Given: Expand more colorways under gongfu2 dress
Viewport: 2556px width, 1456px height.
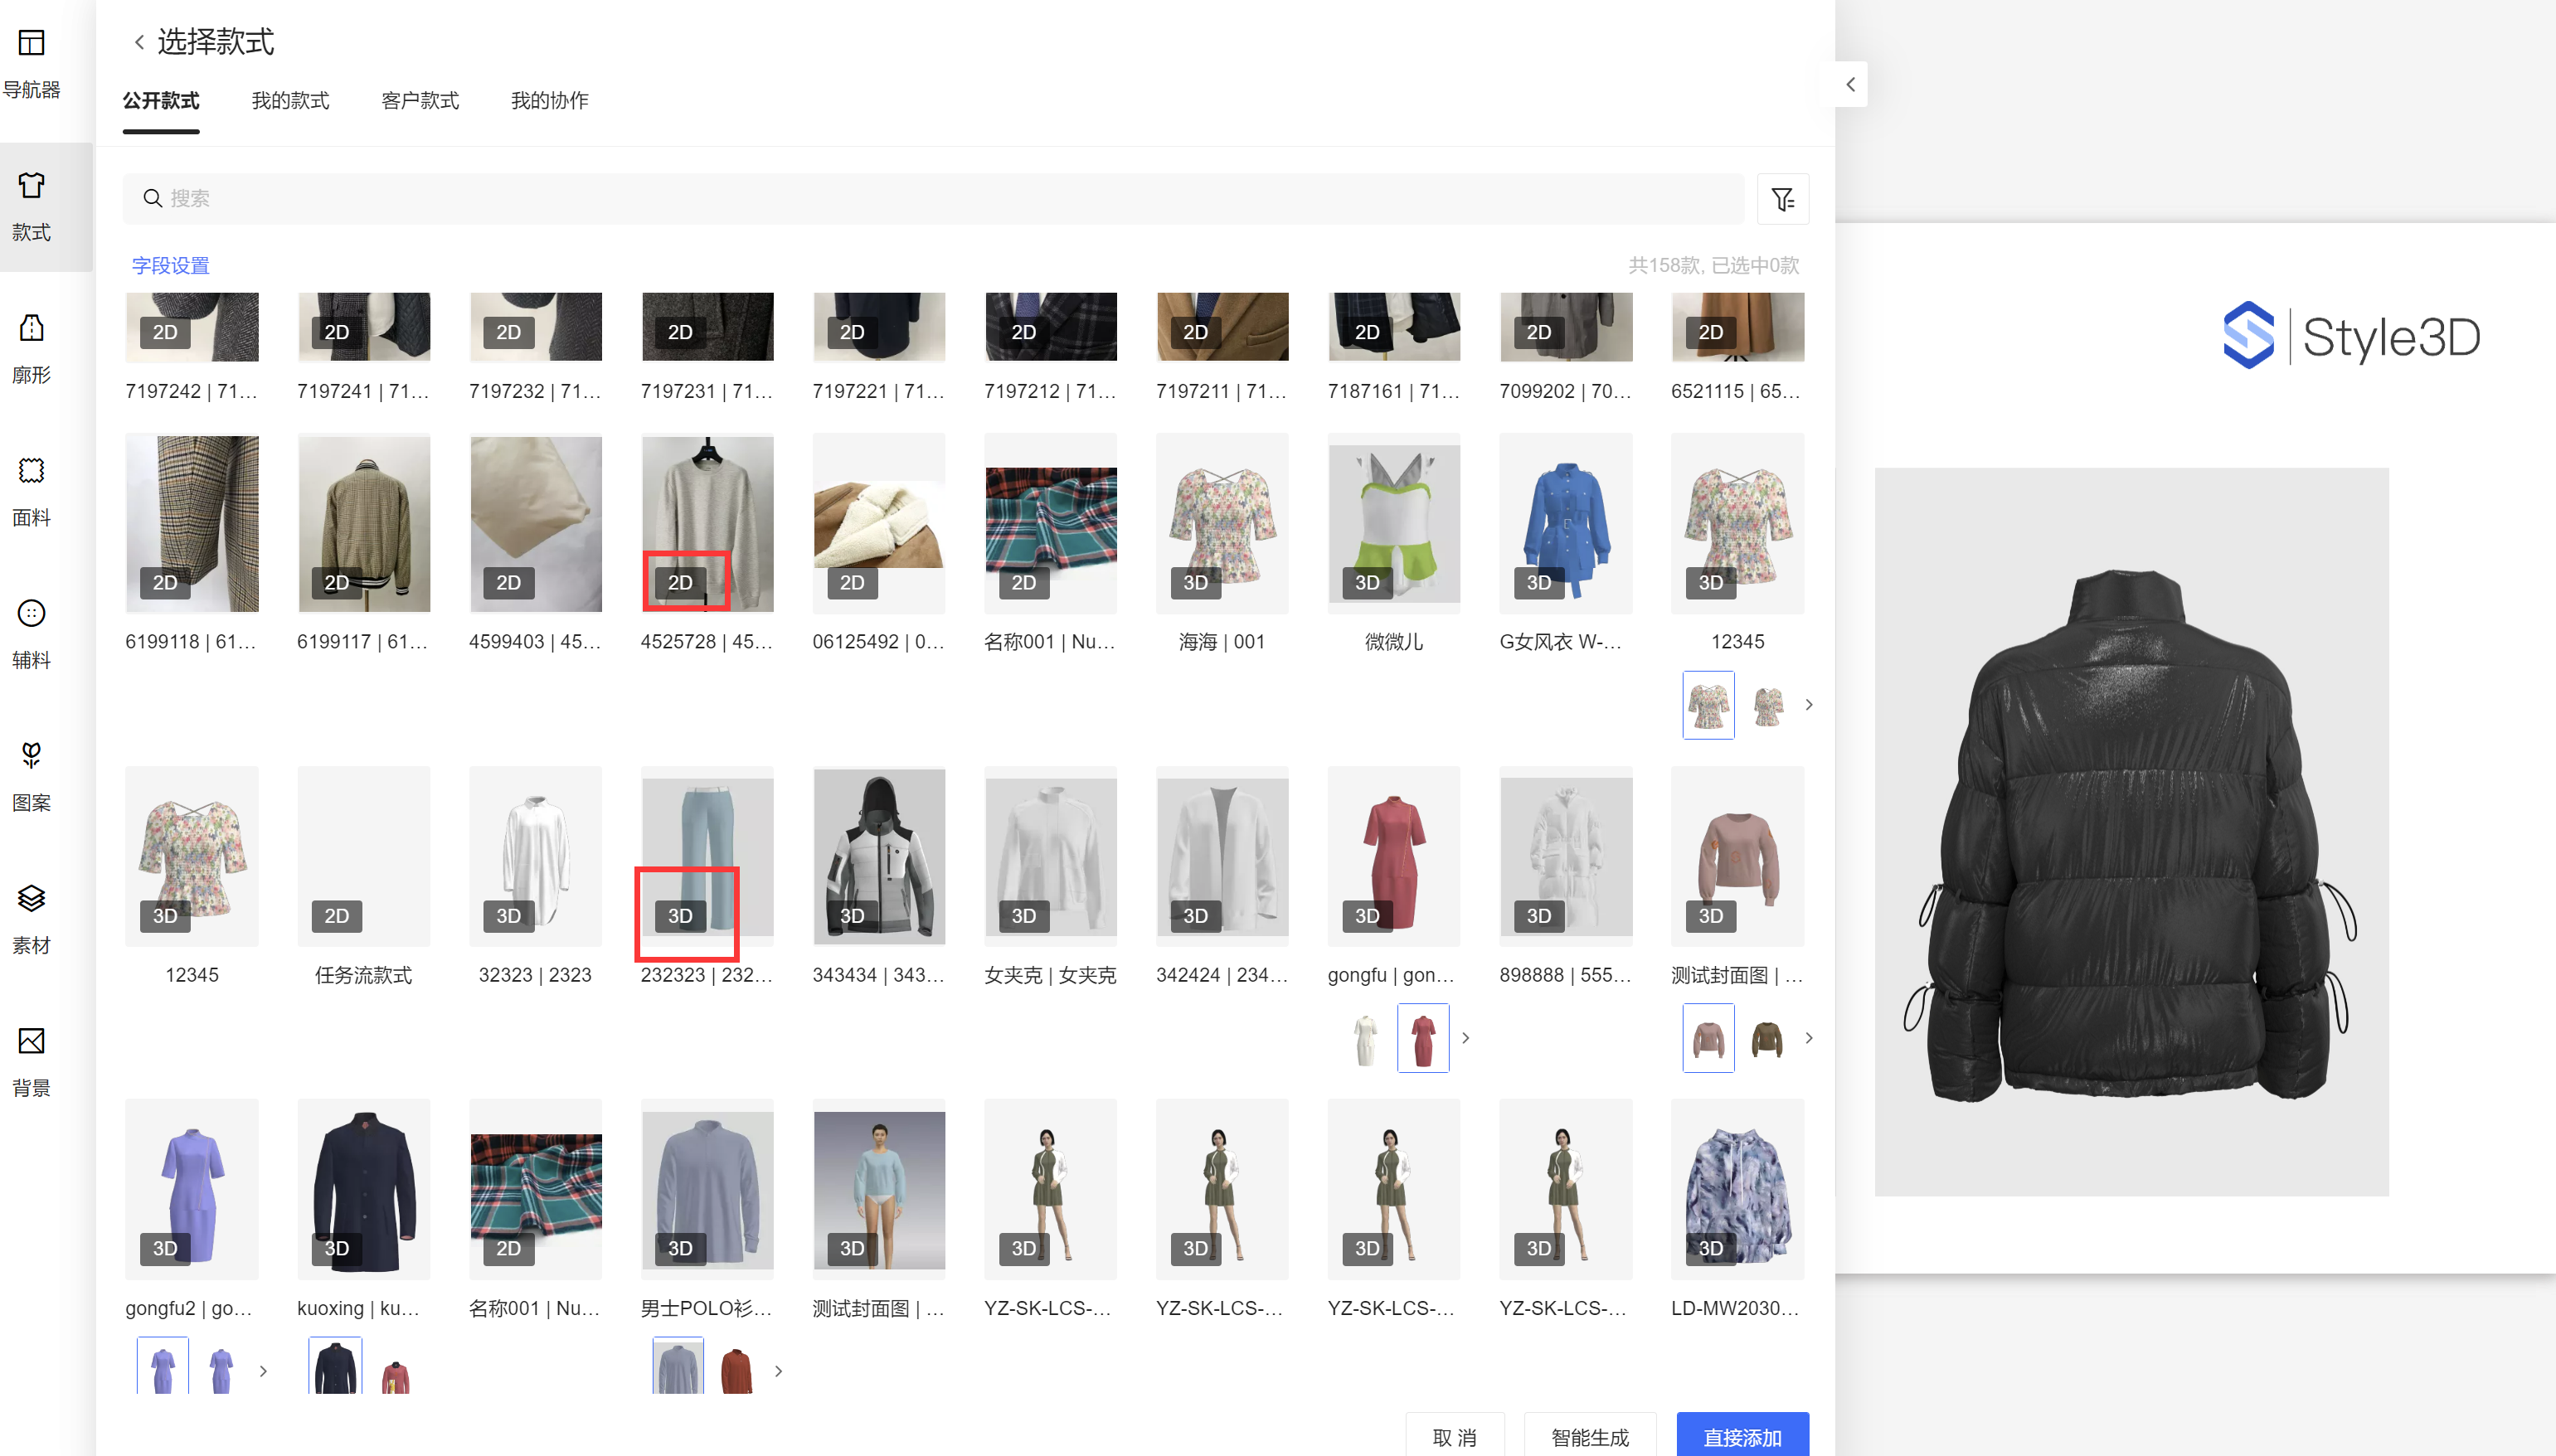Looking at the screenshot, I should click(263, 1371).
